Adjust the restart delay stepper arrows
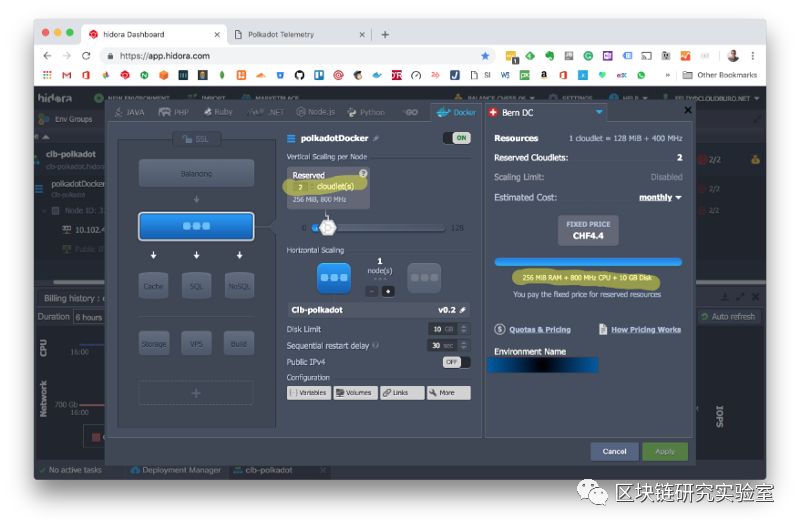 coord(463,345)
